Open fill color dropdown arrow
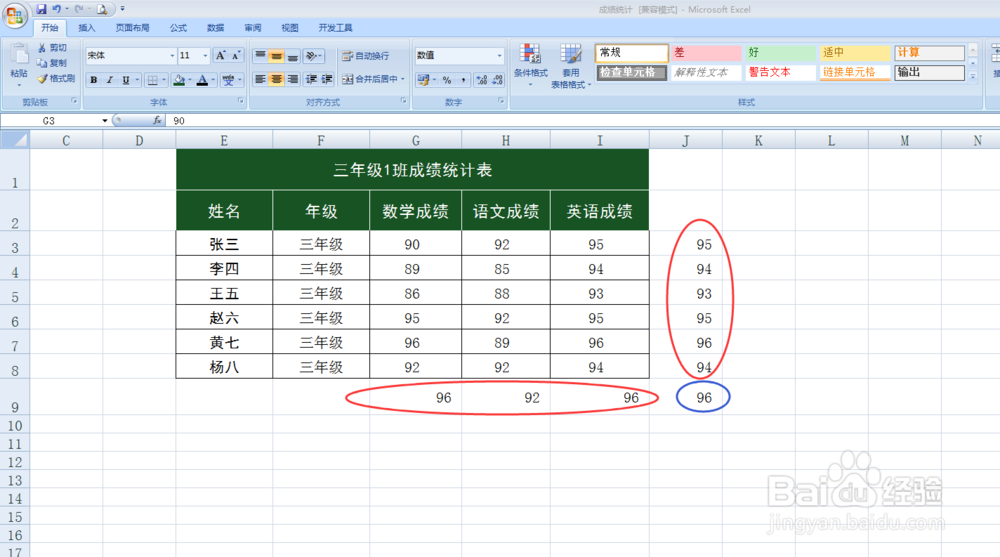The width and height of the screenshot is (1000, 557). [x=189, y=80]
